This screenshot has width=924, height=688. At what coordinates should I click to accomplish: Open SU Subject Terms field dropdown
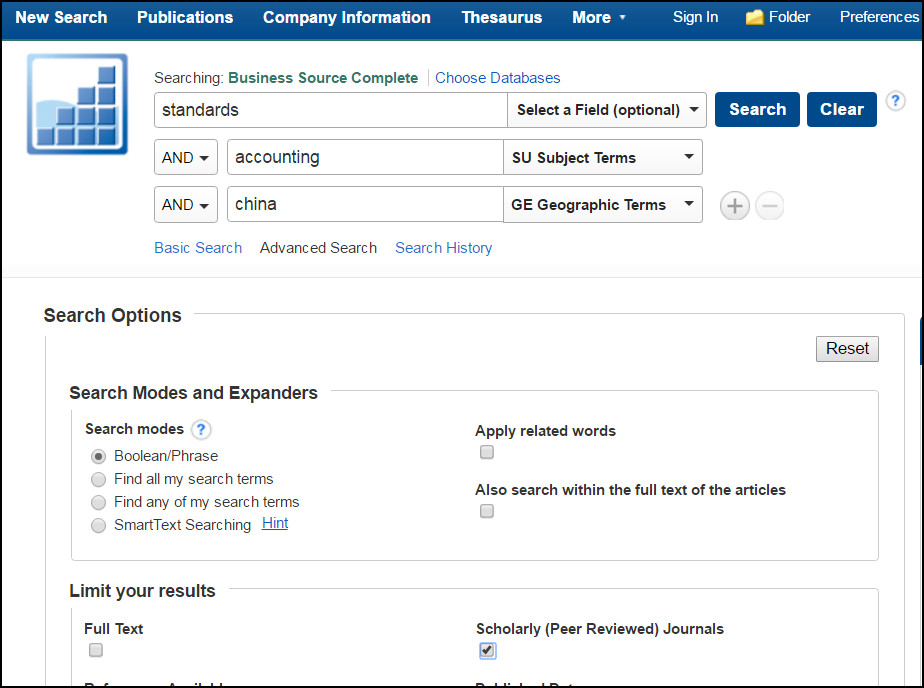pyautogui.click(x=603, y=157)
